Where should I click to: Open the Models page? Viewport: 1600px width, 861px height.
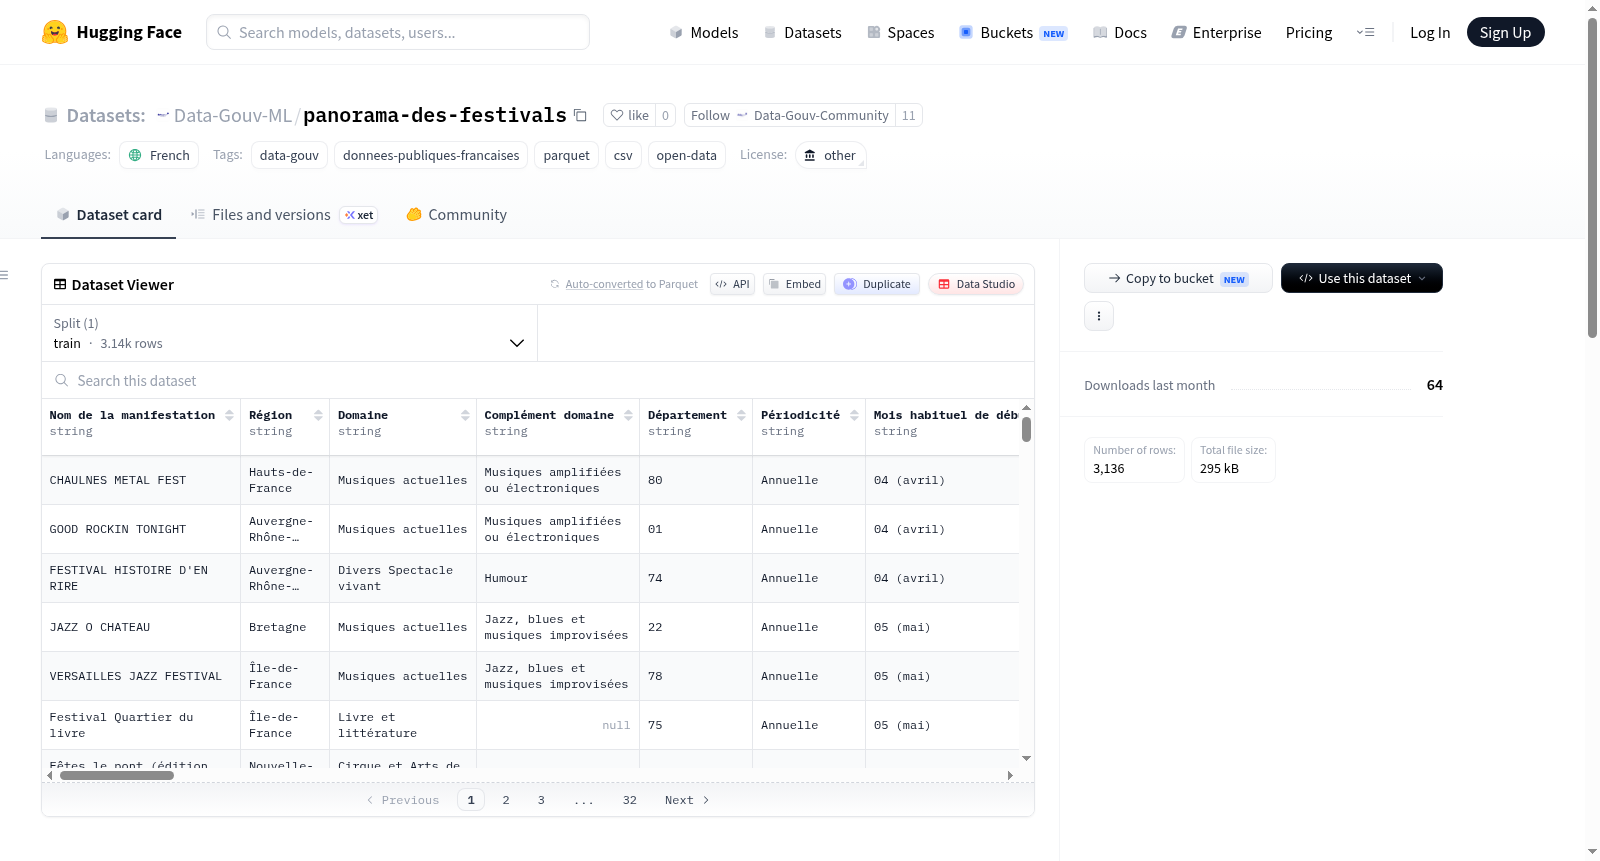click(704, 32)
